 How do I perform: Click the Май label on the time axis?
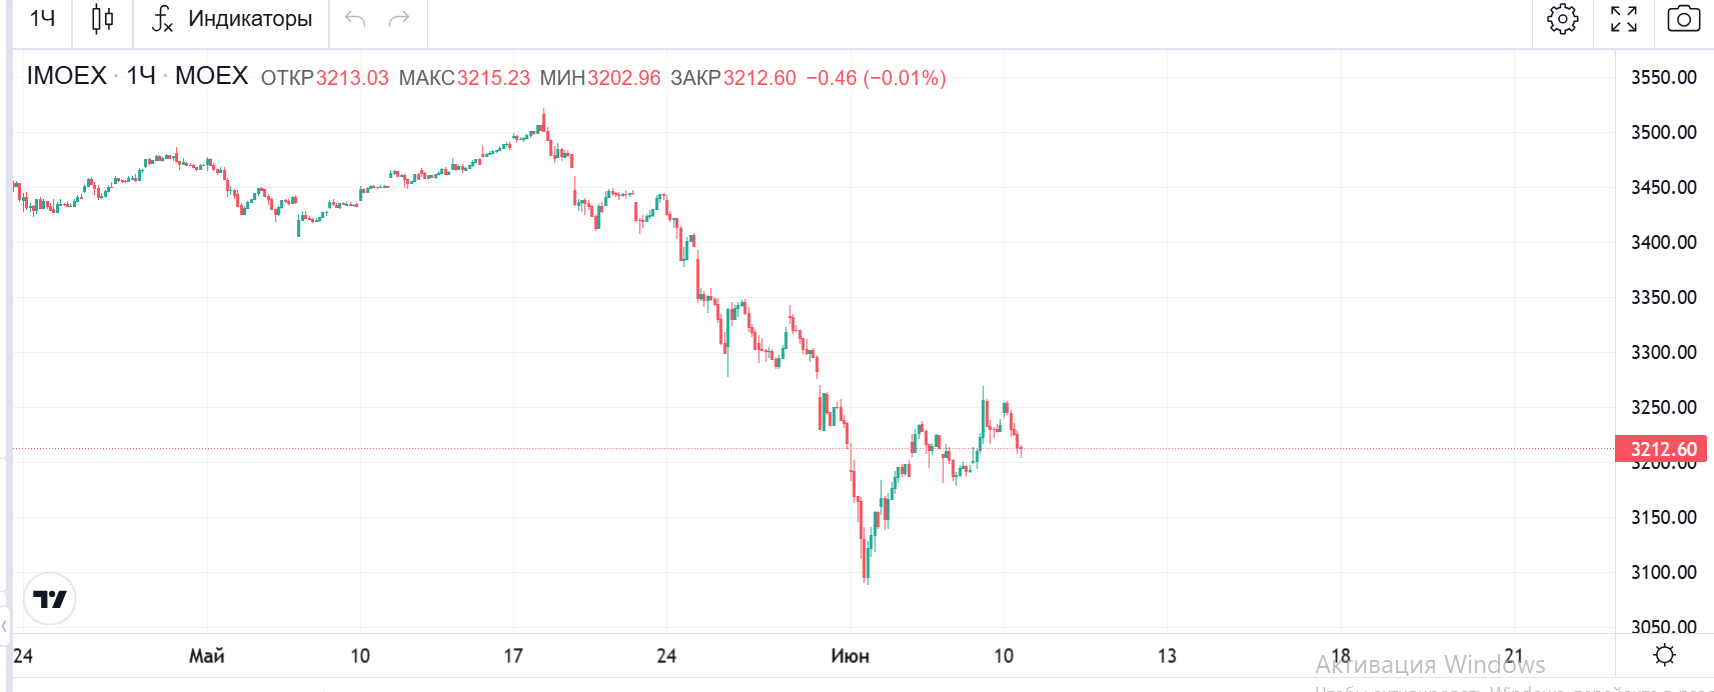pos(207,656)
